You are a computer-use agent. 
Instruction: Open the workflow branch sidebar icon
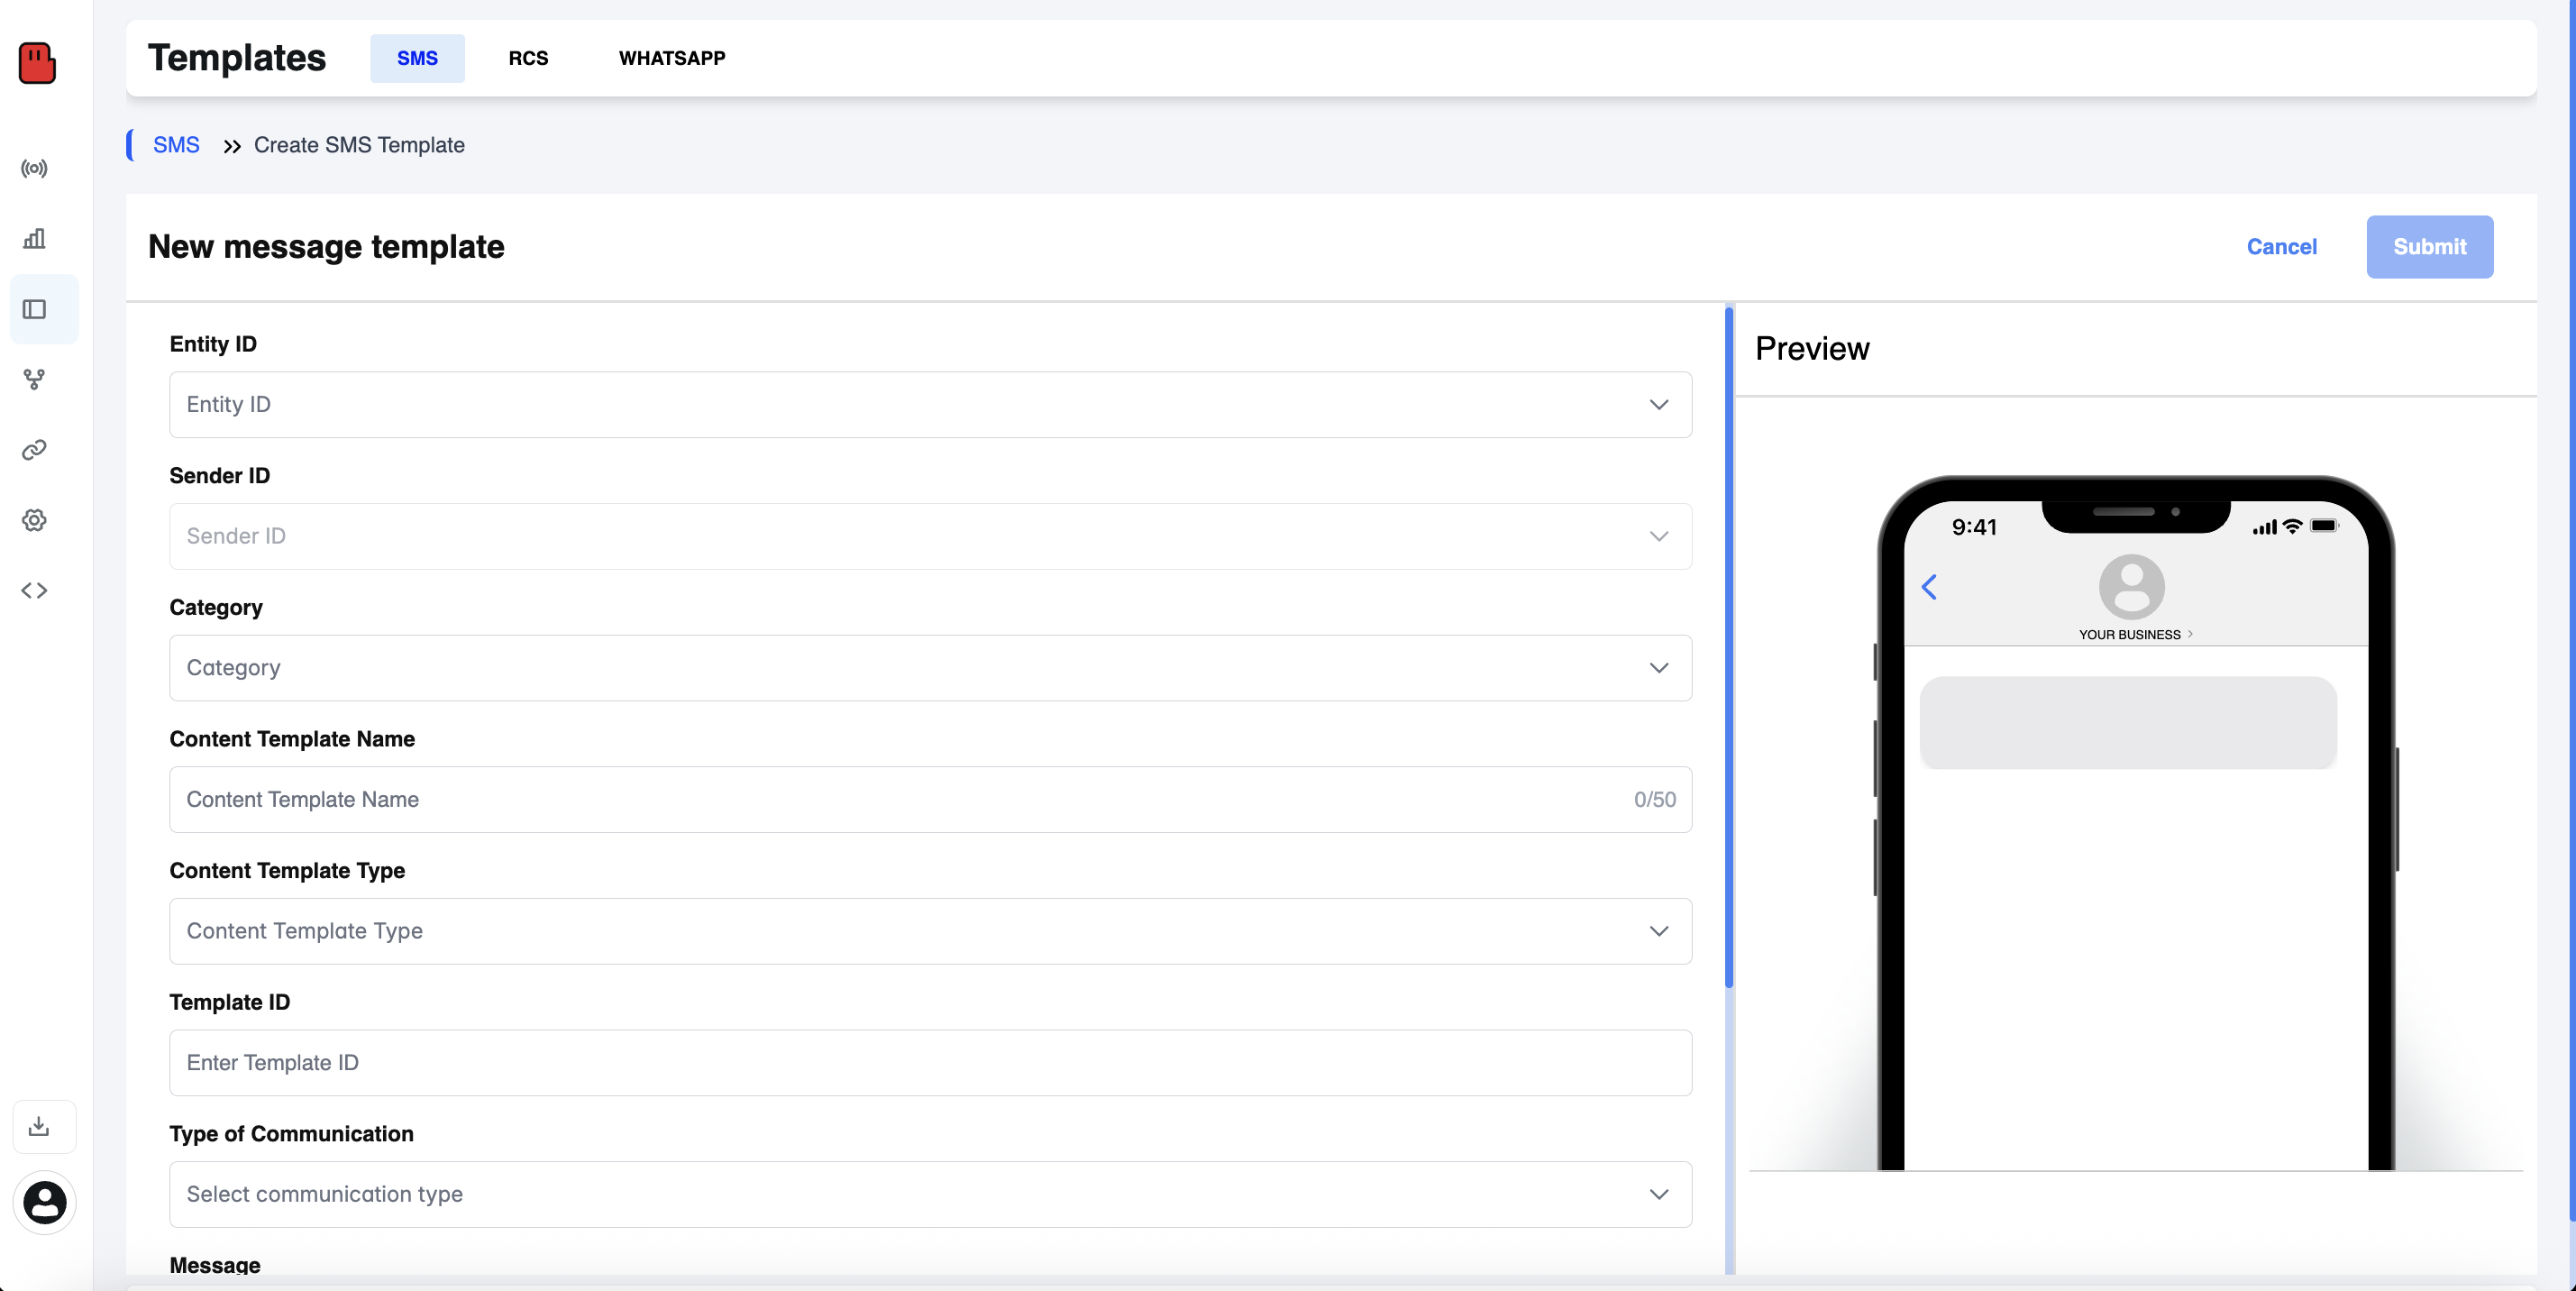click(x=35, y=379)
